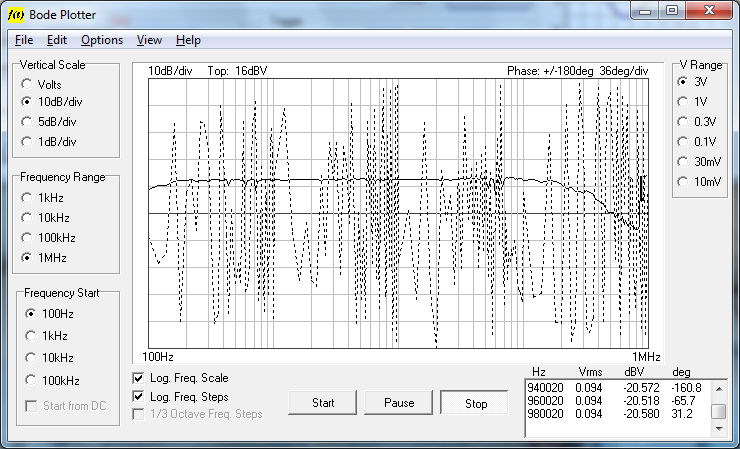Click the 31.2 deg value
Viewport: 740px width, 449px height.
coord(682,414)
